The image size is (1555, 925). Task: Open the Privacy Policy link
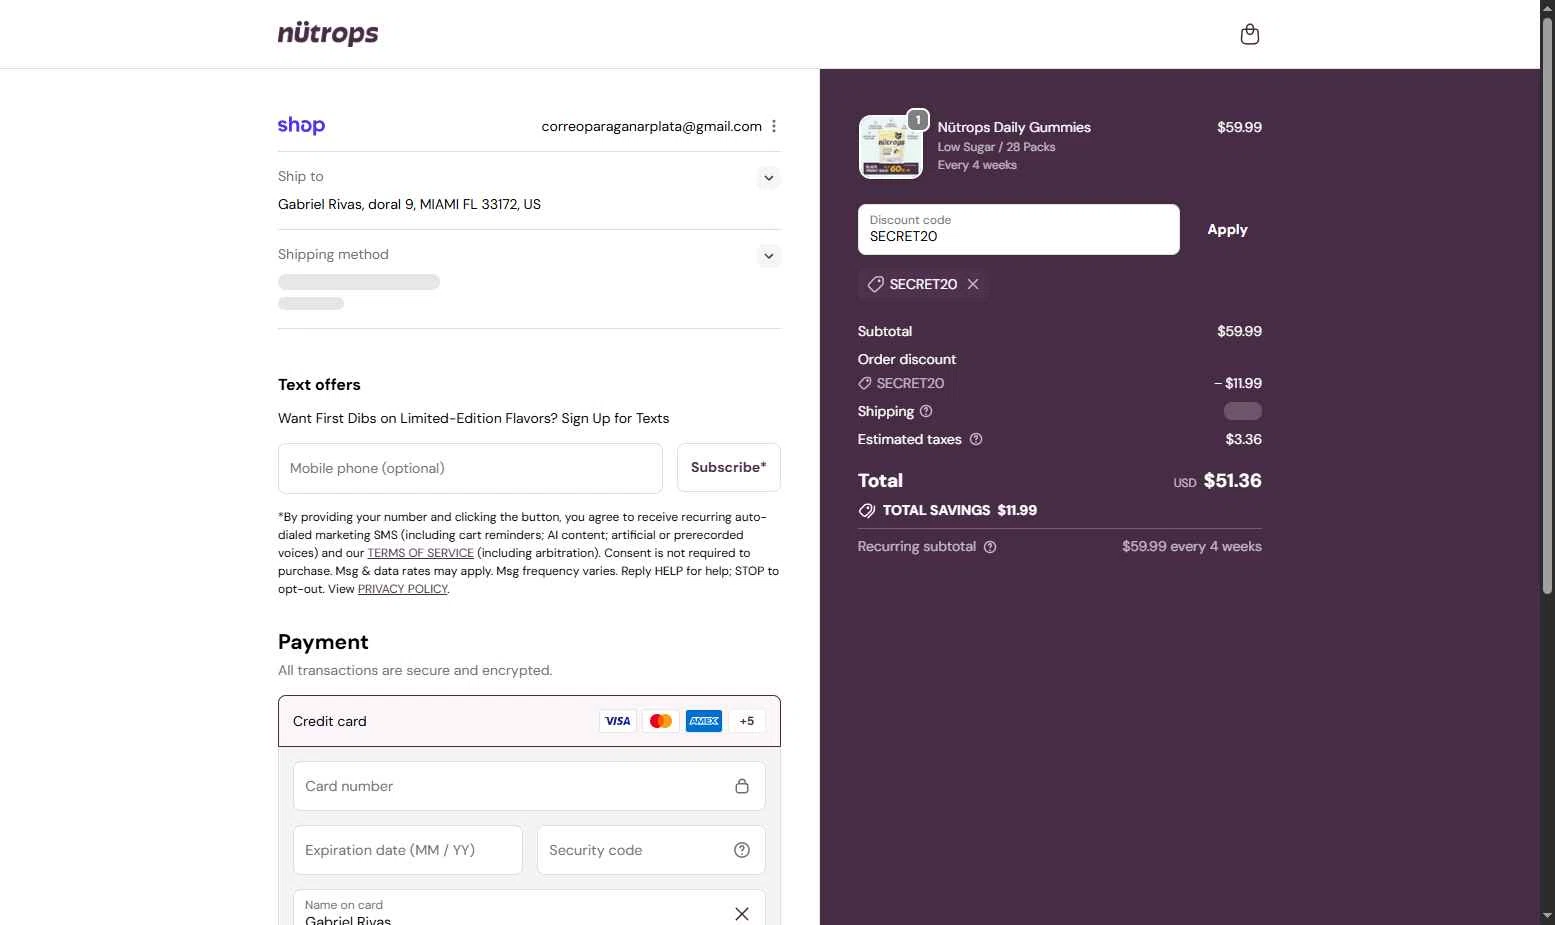(x=403, y=589)
